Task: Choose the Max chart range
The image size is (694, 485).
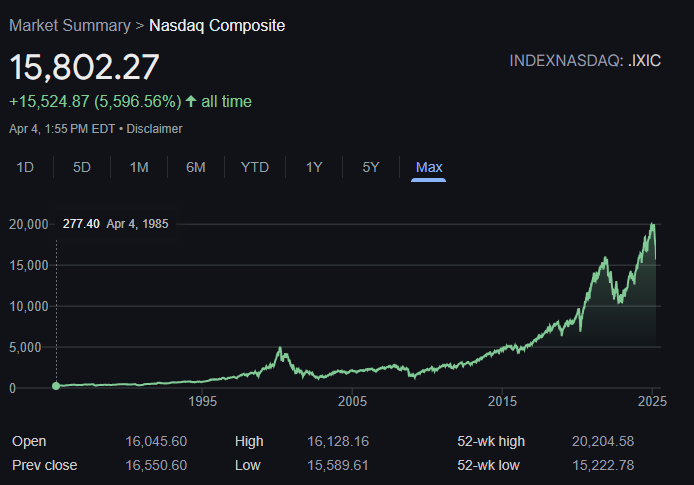Action: click(429, 167)
